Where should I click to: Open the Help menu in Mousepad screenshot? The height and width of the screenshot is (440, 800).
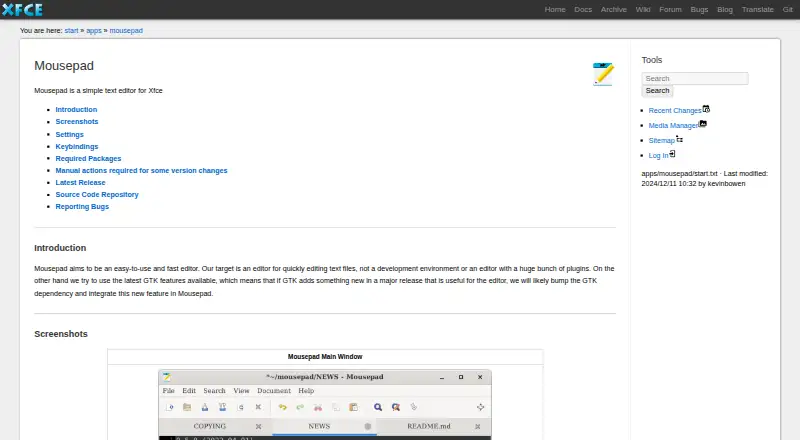click(306, 390)
